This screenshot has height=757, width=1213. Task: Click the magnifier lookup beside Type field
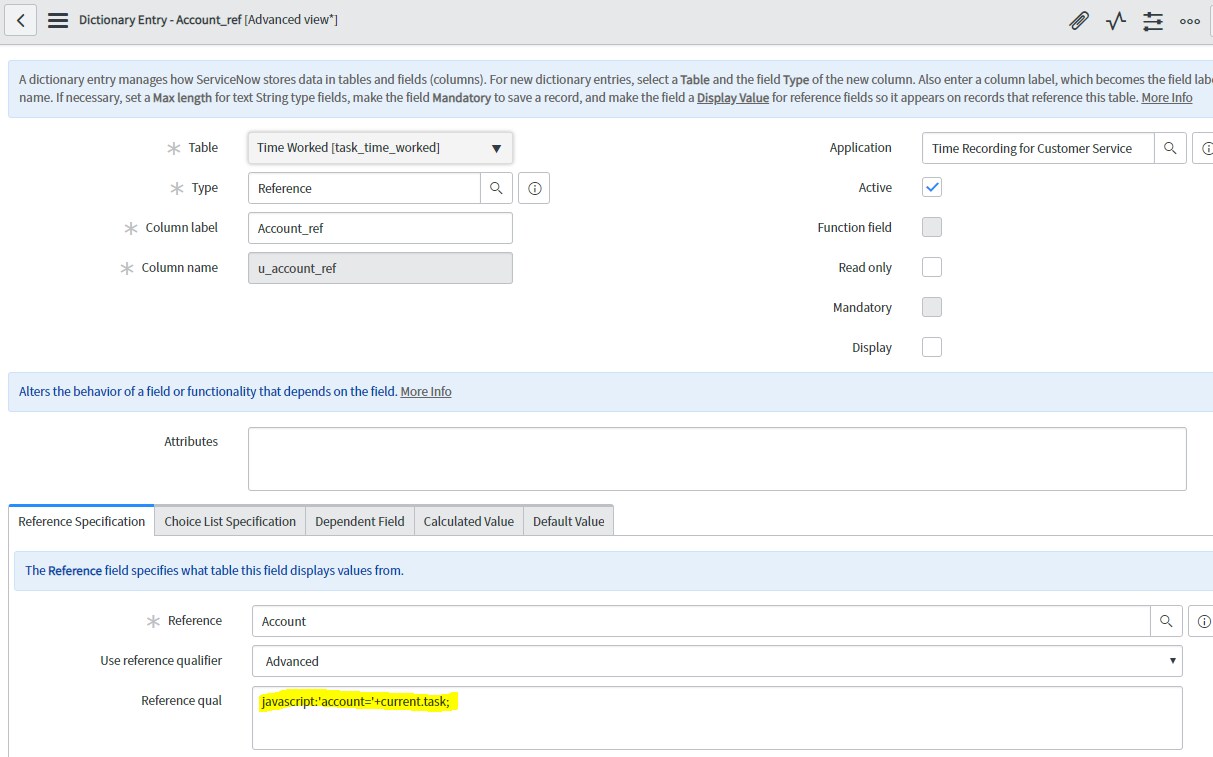click(497, 188)
